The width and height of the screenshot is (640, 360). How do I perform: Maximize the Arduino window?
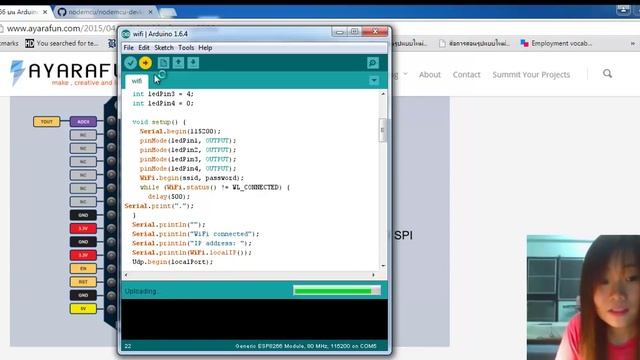[x=354, y=32]
